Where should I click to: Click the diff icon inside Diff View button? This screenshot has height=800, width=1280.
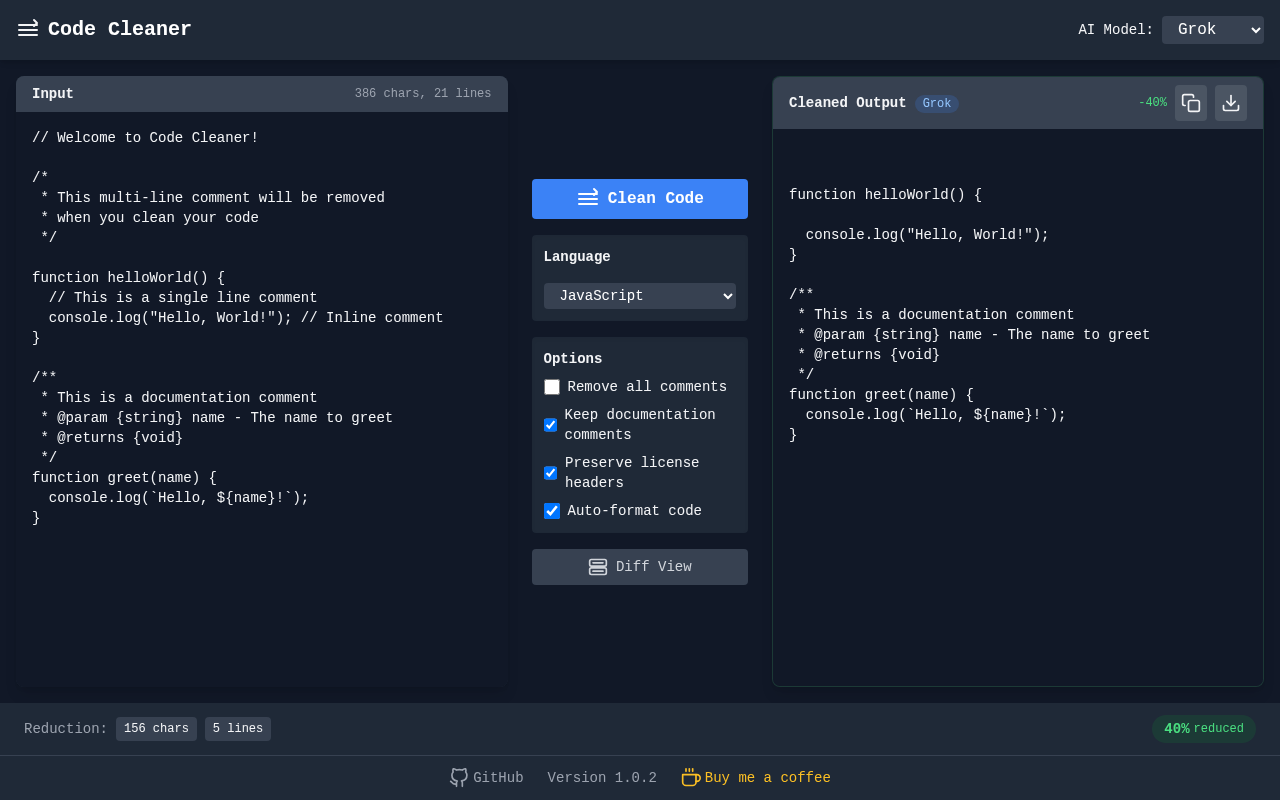(597, 567)
